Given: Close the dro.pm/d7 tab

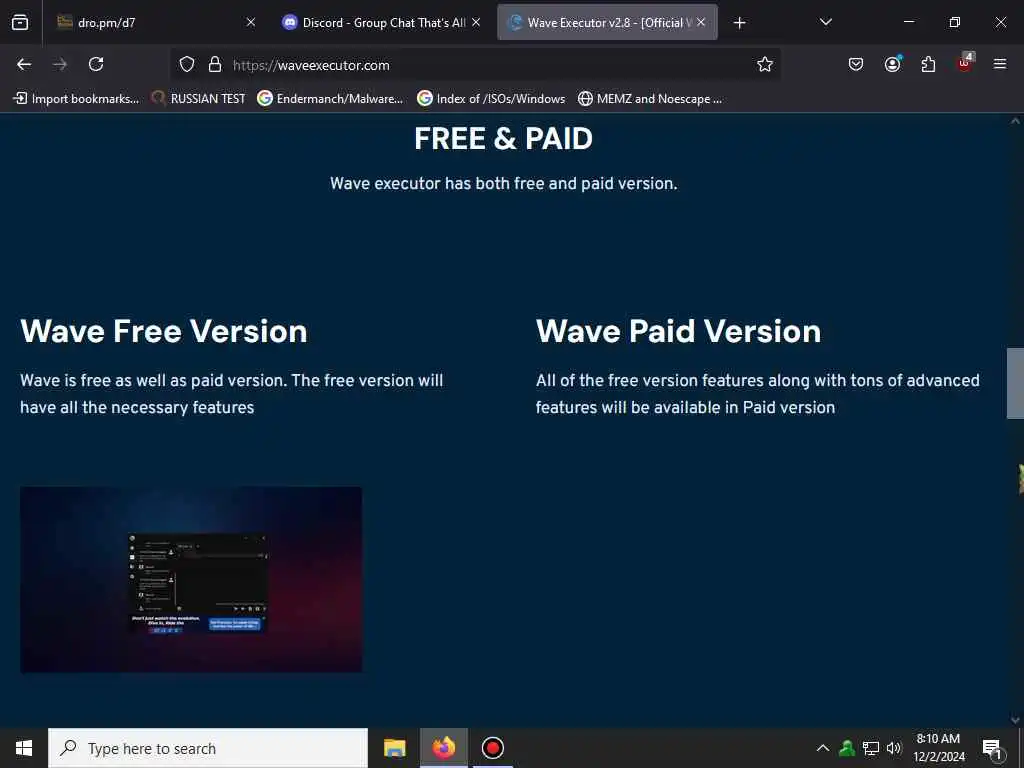Looking at the screenshot, I should tap(251, 22).
